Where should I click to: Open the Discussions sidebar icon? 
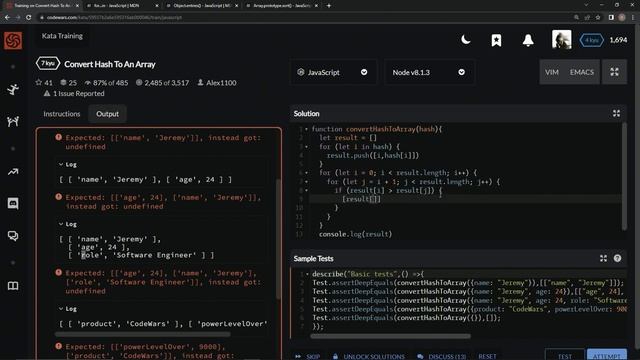(13, 236)
